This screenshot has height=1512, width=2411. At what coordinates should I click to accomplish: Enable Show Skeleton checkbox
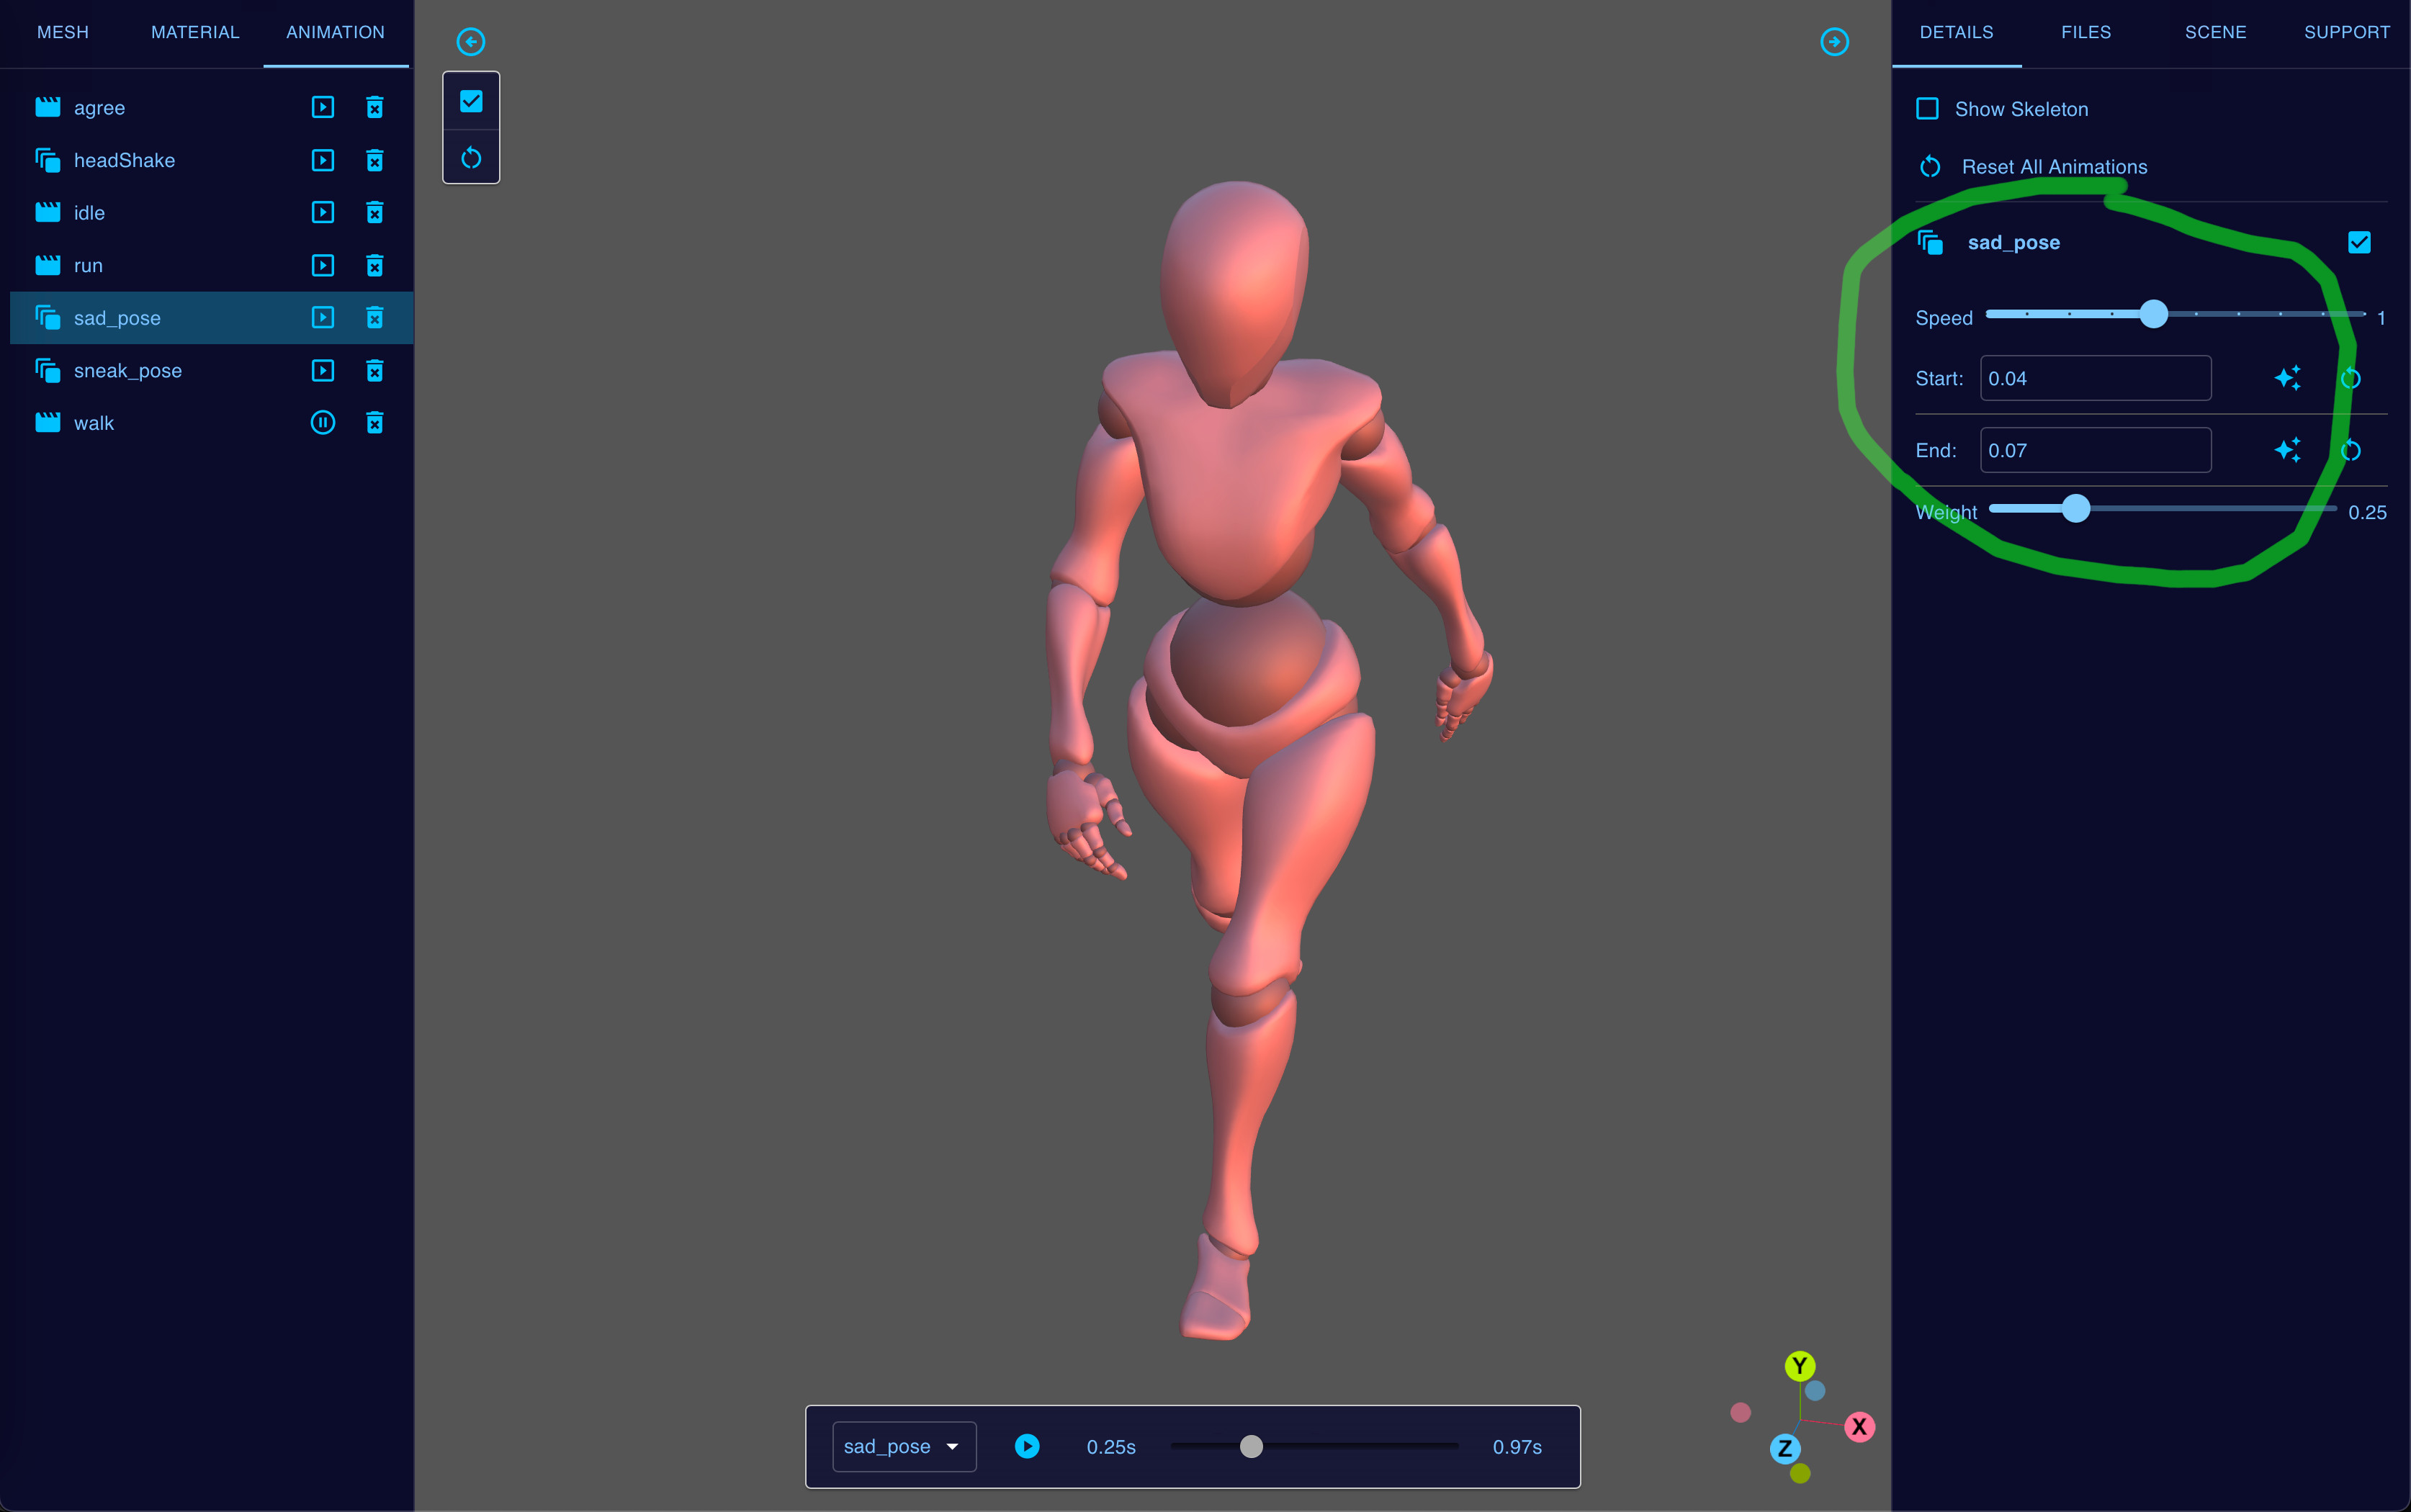coord(1927,108)
